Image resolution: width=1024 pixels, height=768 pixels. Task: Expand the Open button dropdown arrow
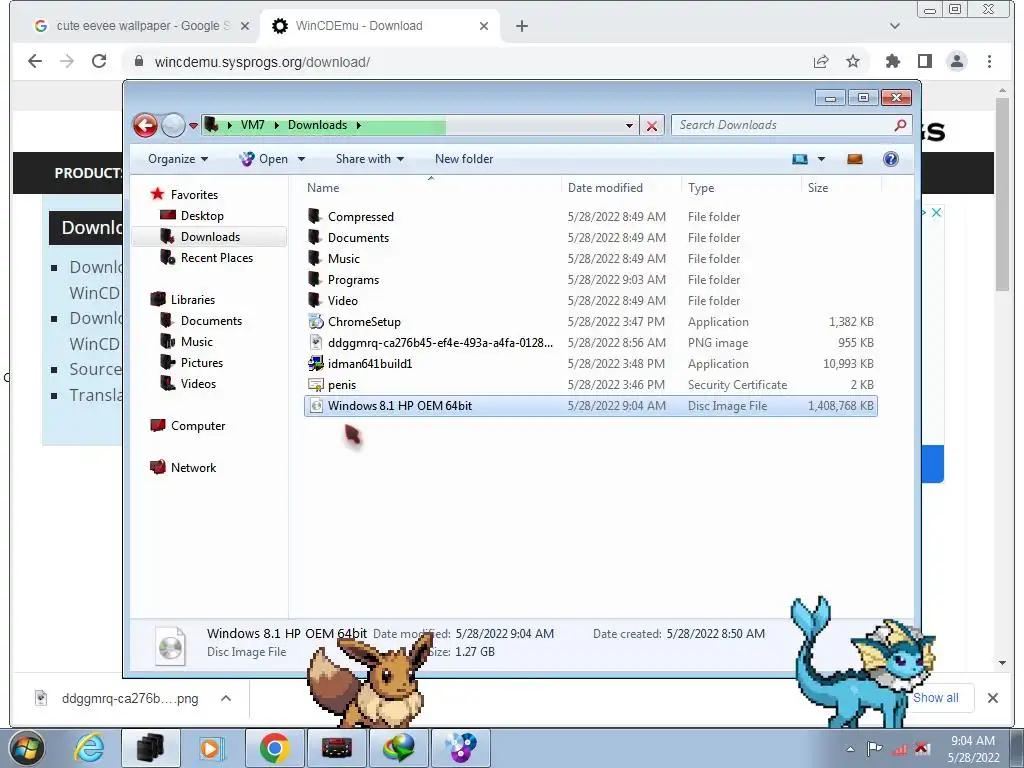[301, 159]
